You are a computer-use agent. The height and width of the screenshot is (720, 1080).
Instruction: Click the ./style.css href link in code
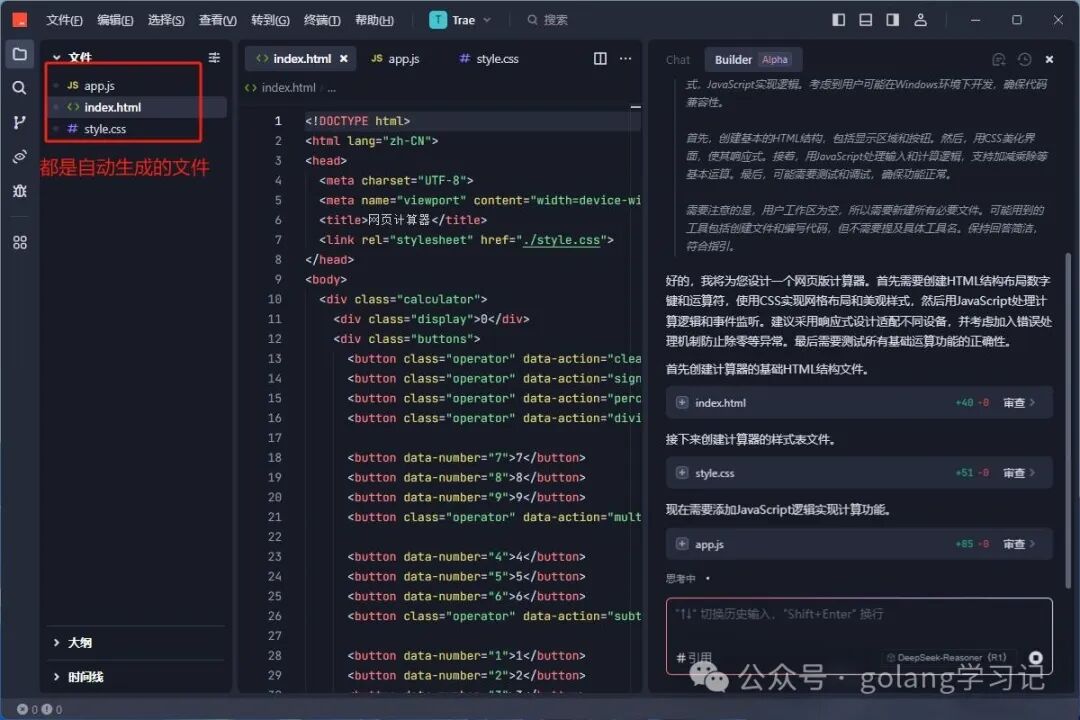561,240
